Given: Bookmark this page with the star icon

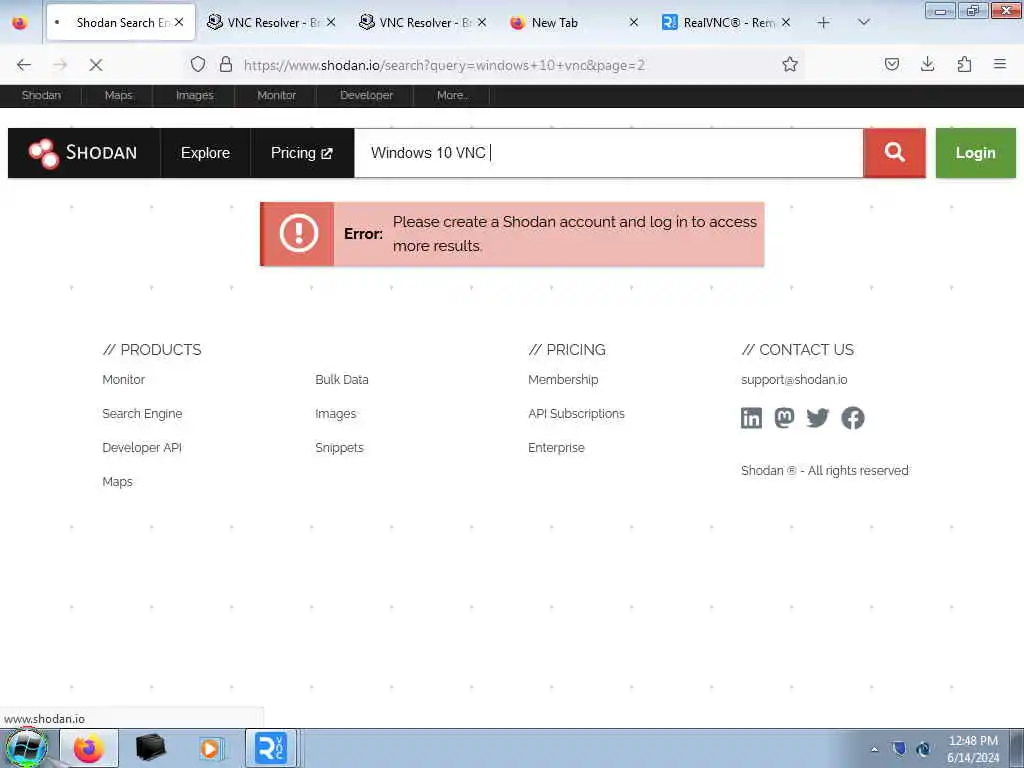Looking at the screenshot, I should tap(790, 64).
